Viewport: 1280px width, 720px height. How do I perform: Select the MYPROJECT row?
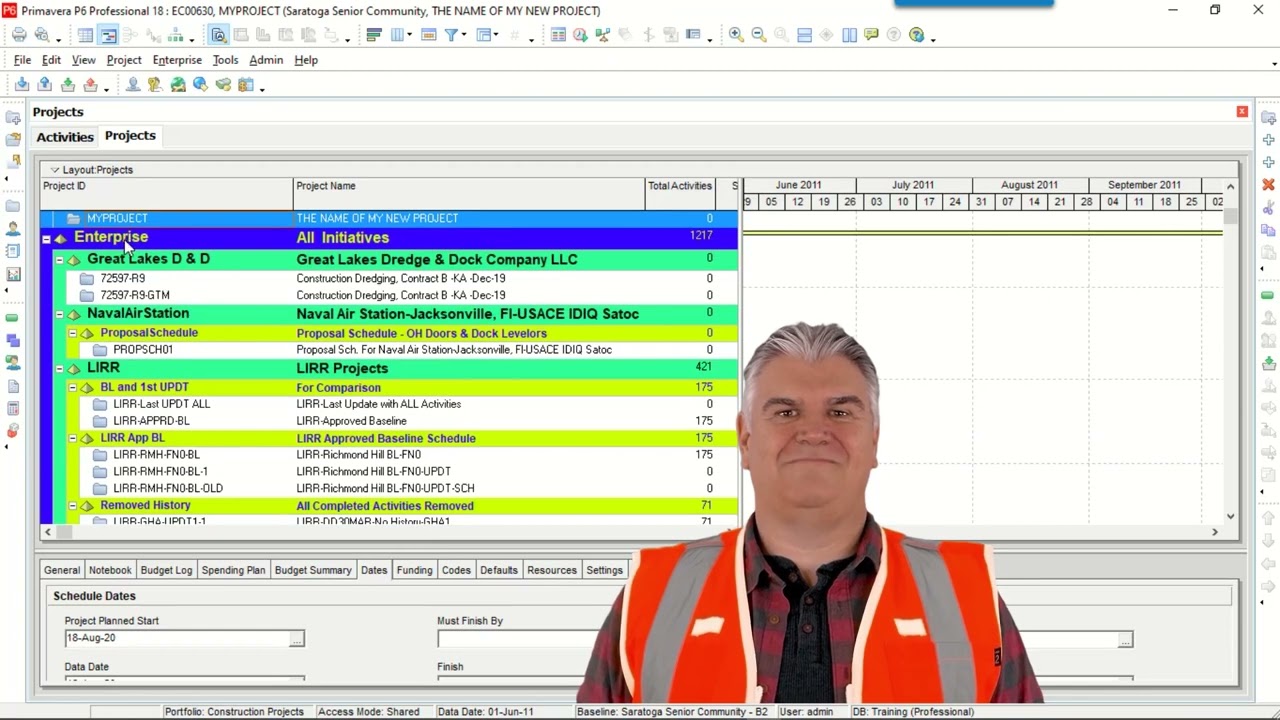389,218
